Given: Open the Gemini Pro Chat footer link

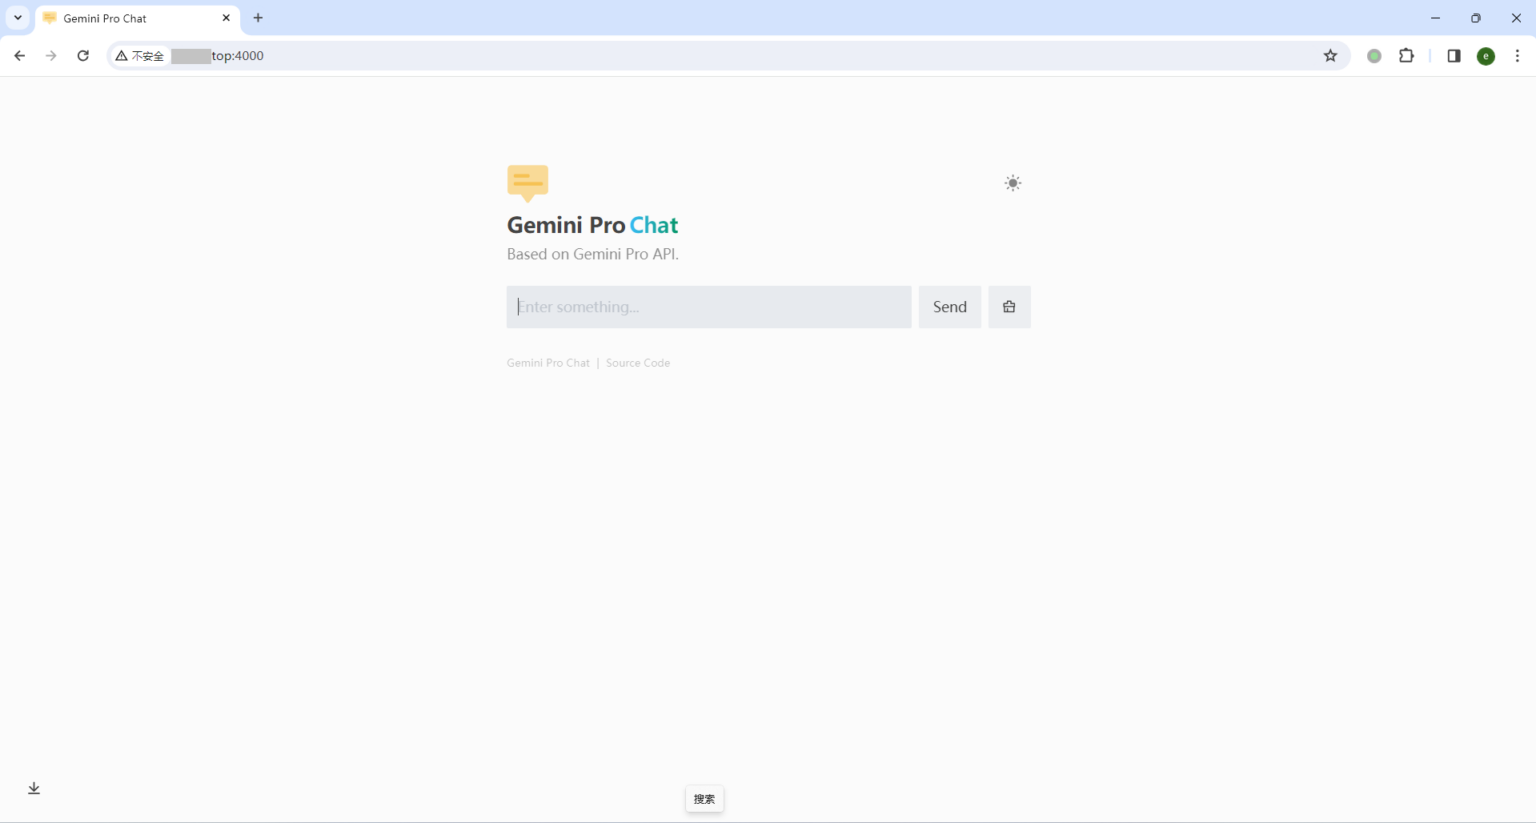Looking at the screenshot, I should click(x=548, y=363).
